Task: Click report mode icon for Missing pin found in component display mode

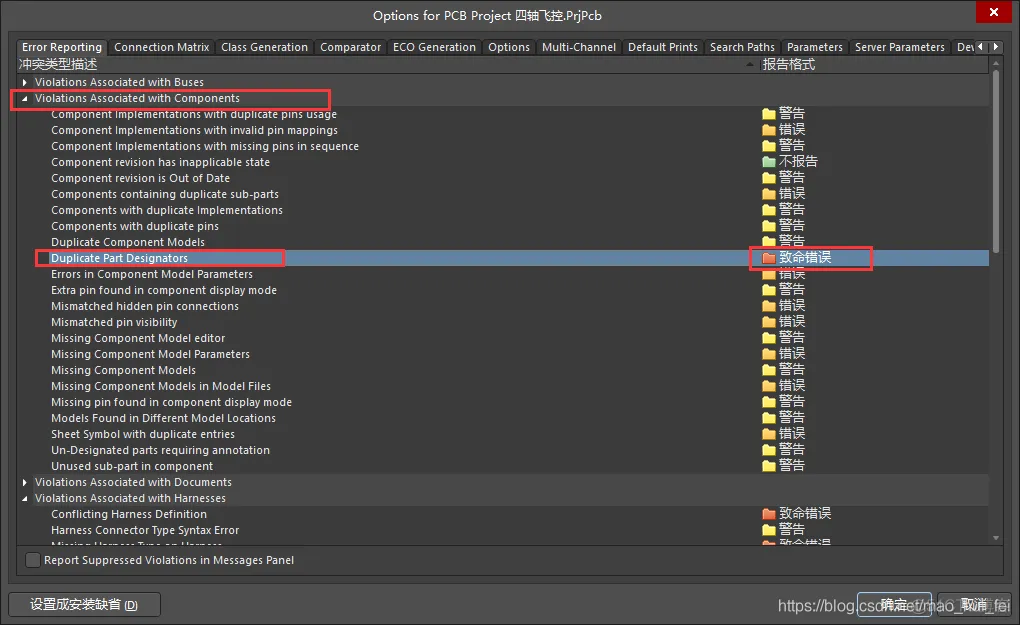Action: (768, 402)
